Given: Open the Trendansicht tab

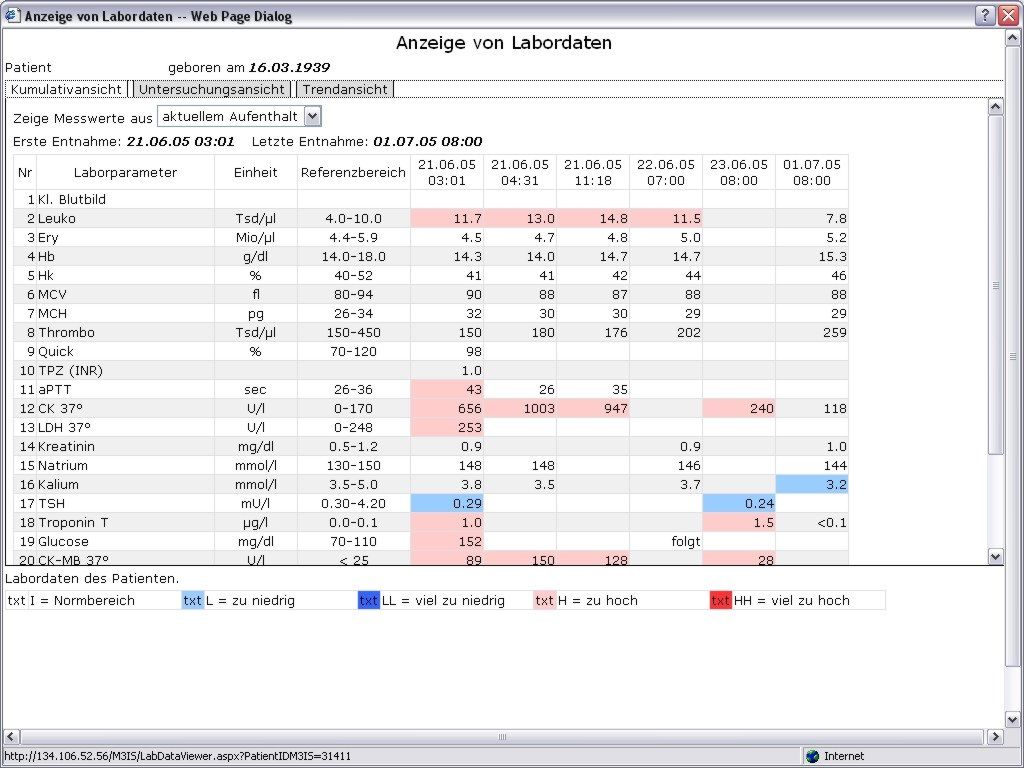Looking at the screenshot, I should pyautogui.click(x=345, y=89).
